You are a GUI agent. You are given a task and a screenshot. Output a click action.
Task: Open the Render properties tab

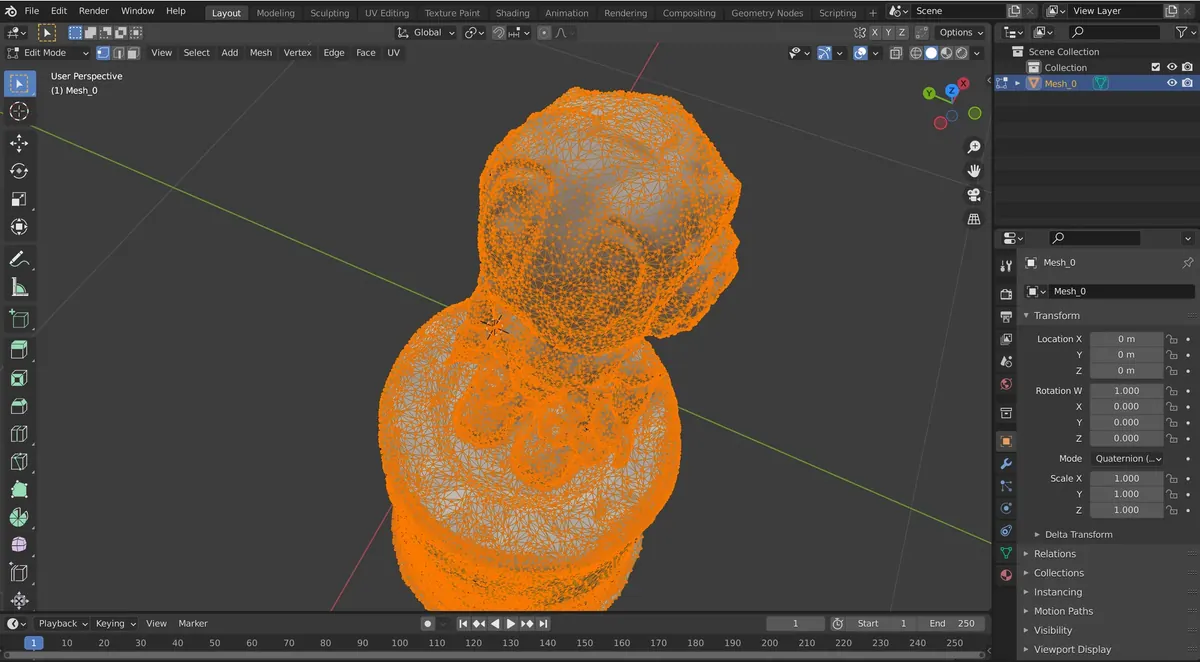coord(1006,294)
